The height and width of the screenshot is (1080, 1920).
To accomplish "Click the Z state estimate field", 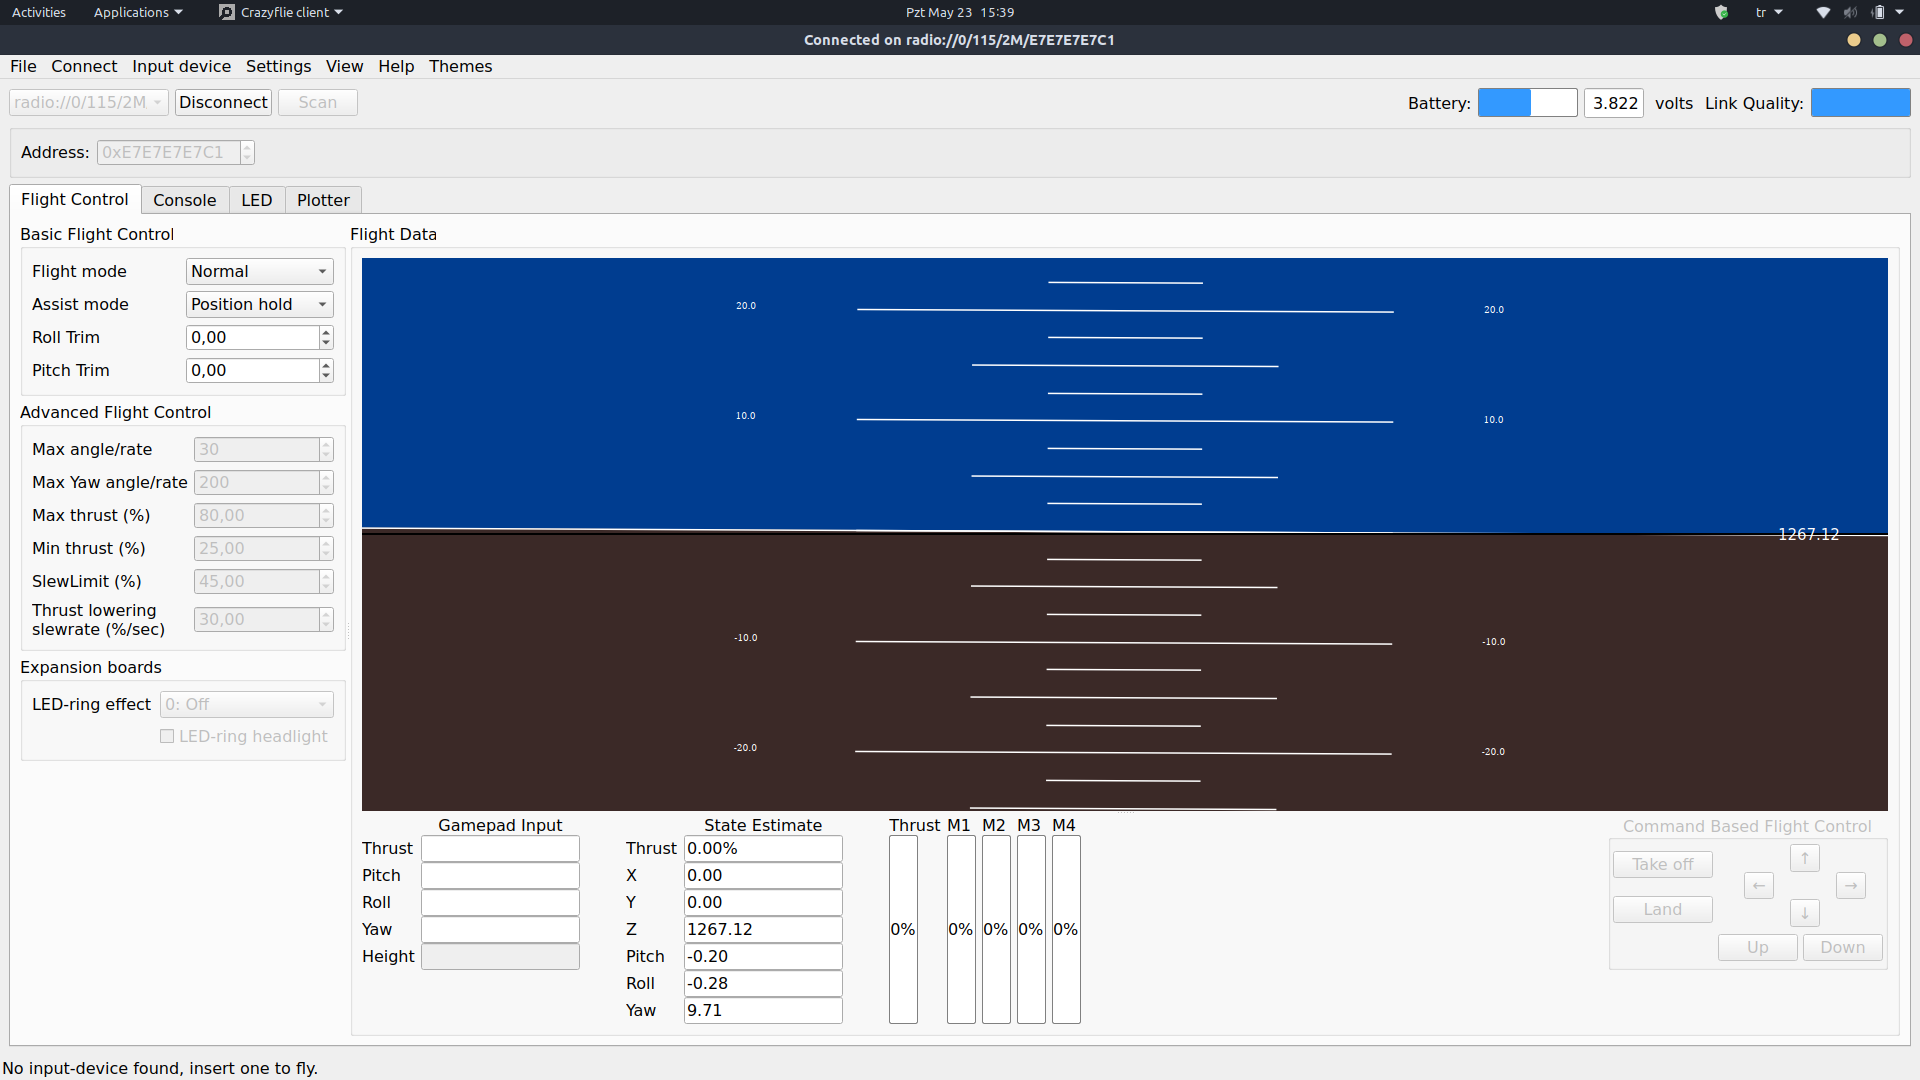I will click(x=762, y=929).
